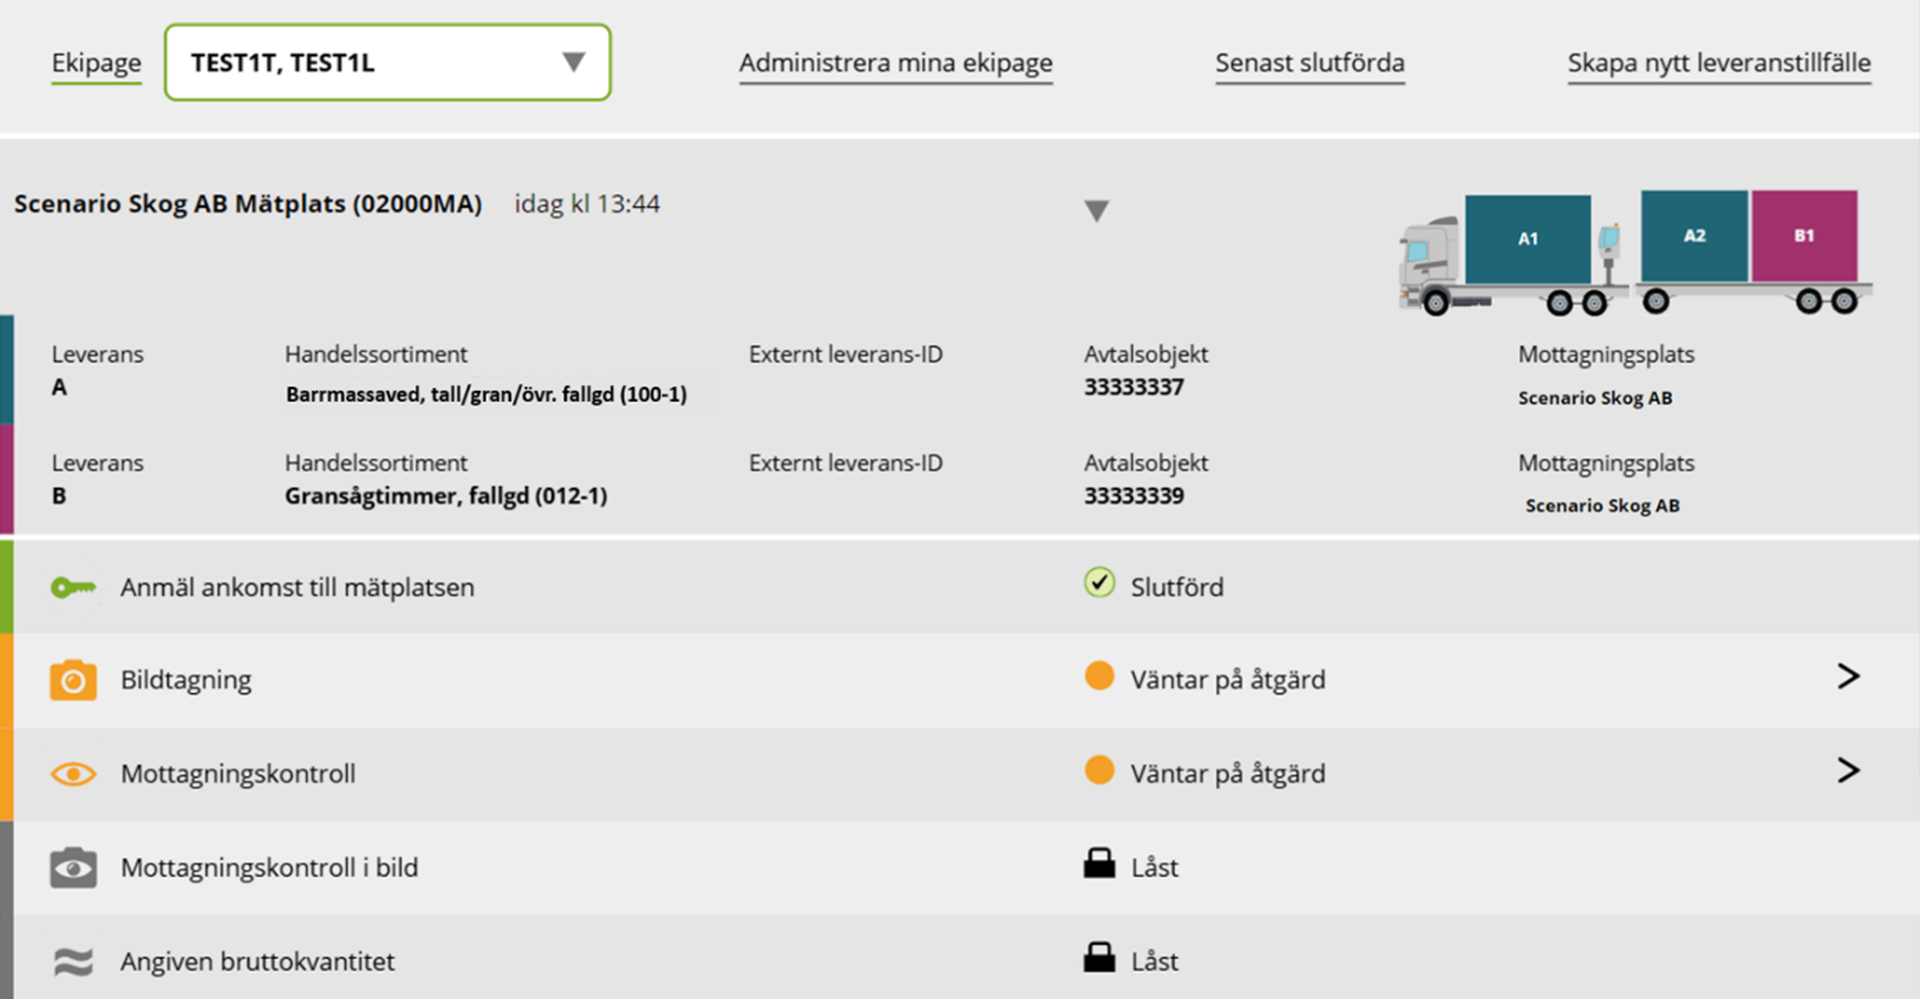
Task: Open Bildtagning with its right chevron
Action: click(1848, 677)
